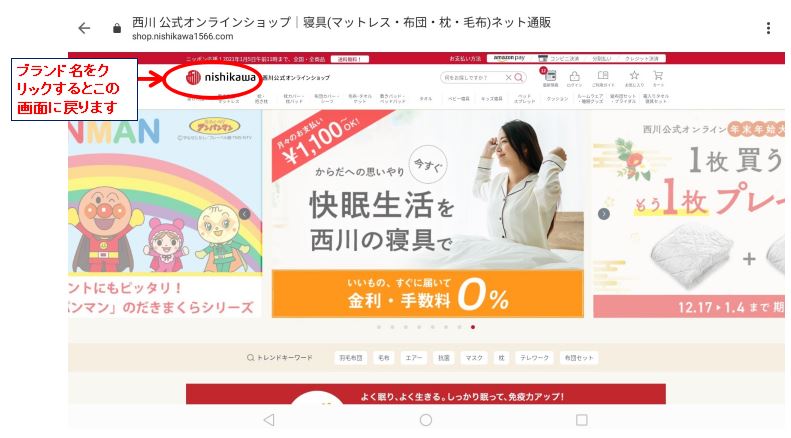Go back with the browser back arrow
791x438 pixels.
(84, 28)
